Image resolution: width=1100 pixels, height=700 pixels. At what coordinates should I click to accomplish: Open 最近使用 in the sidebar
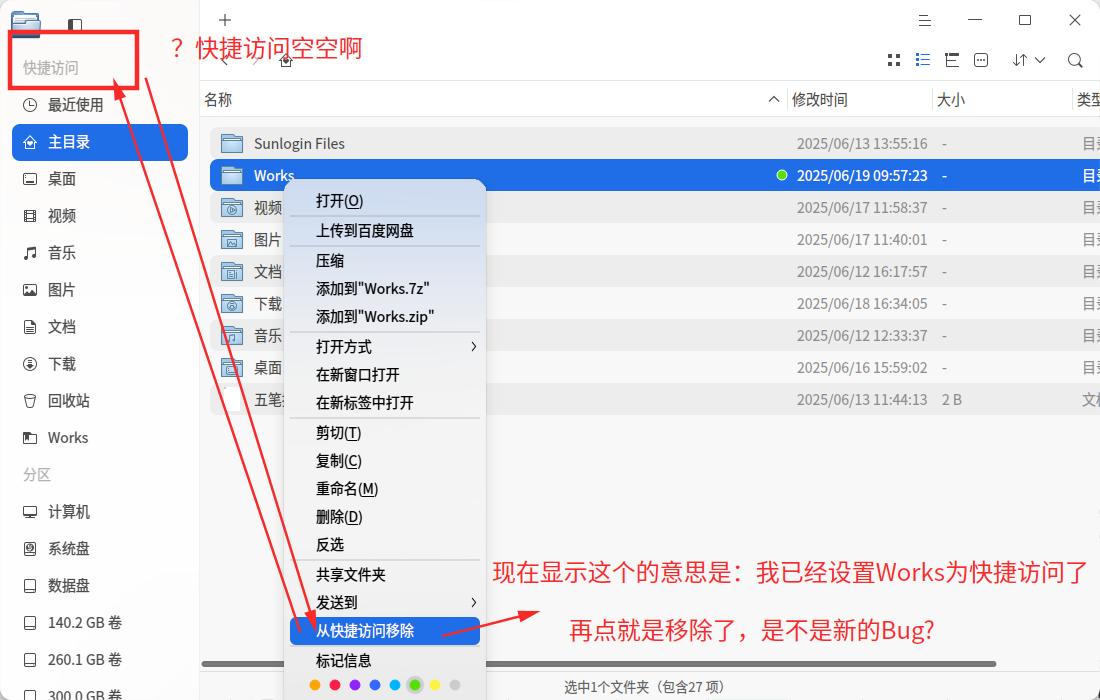tap(100, 105)
